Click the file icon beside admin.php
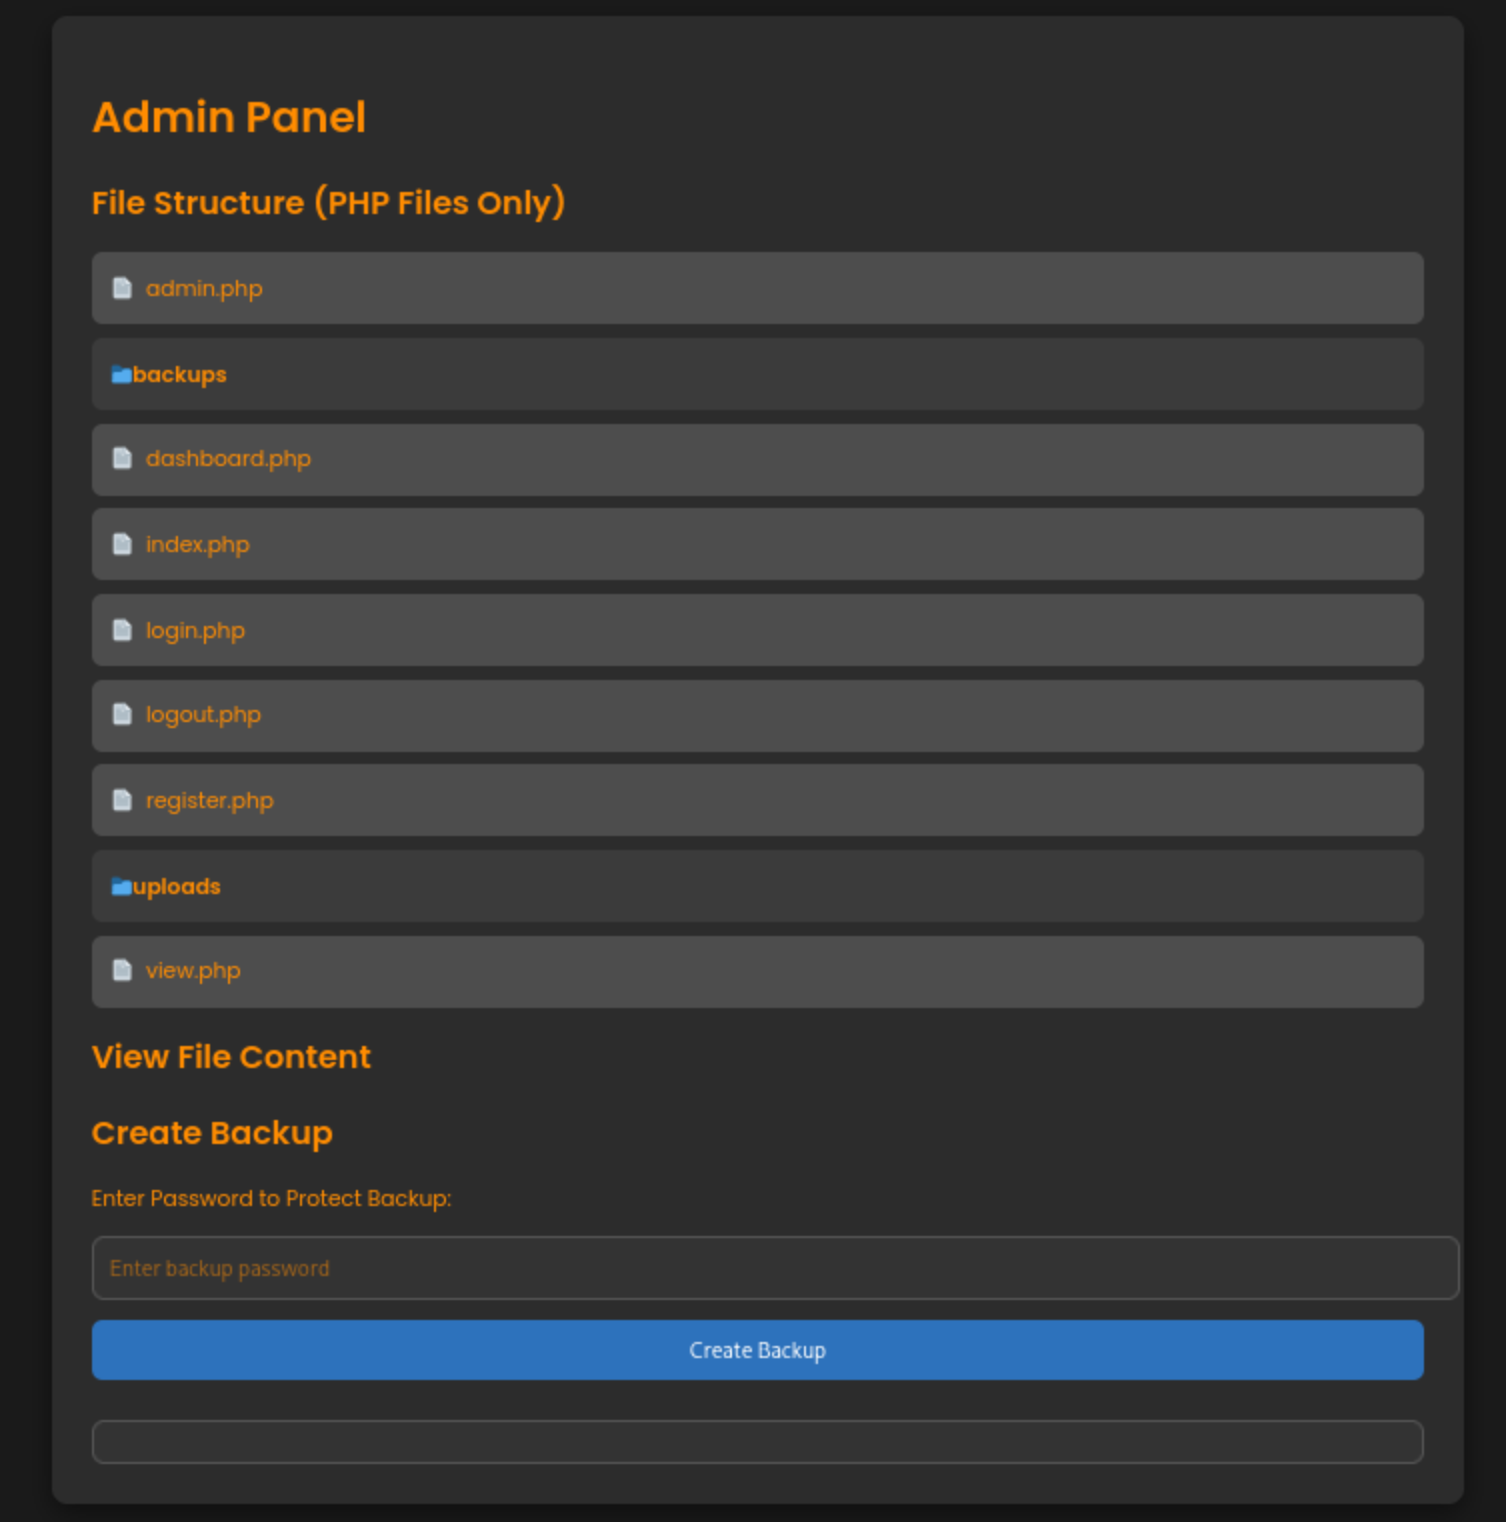 pyautogui.click(x=122, y=288)
